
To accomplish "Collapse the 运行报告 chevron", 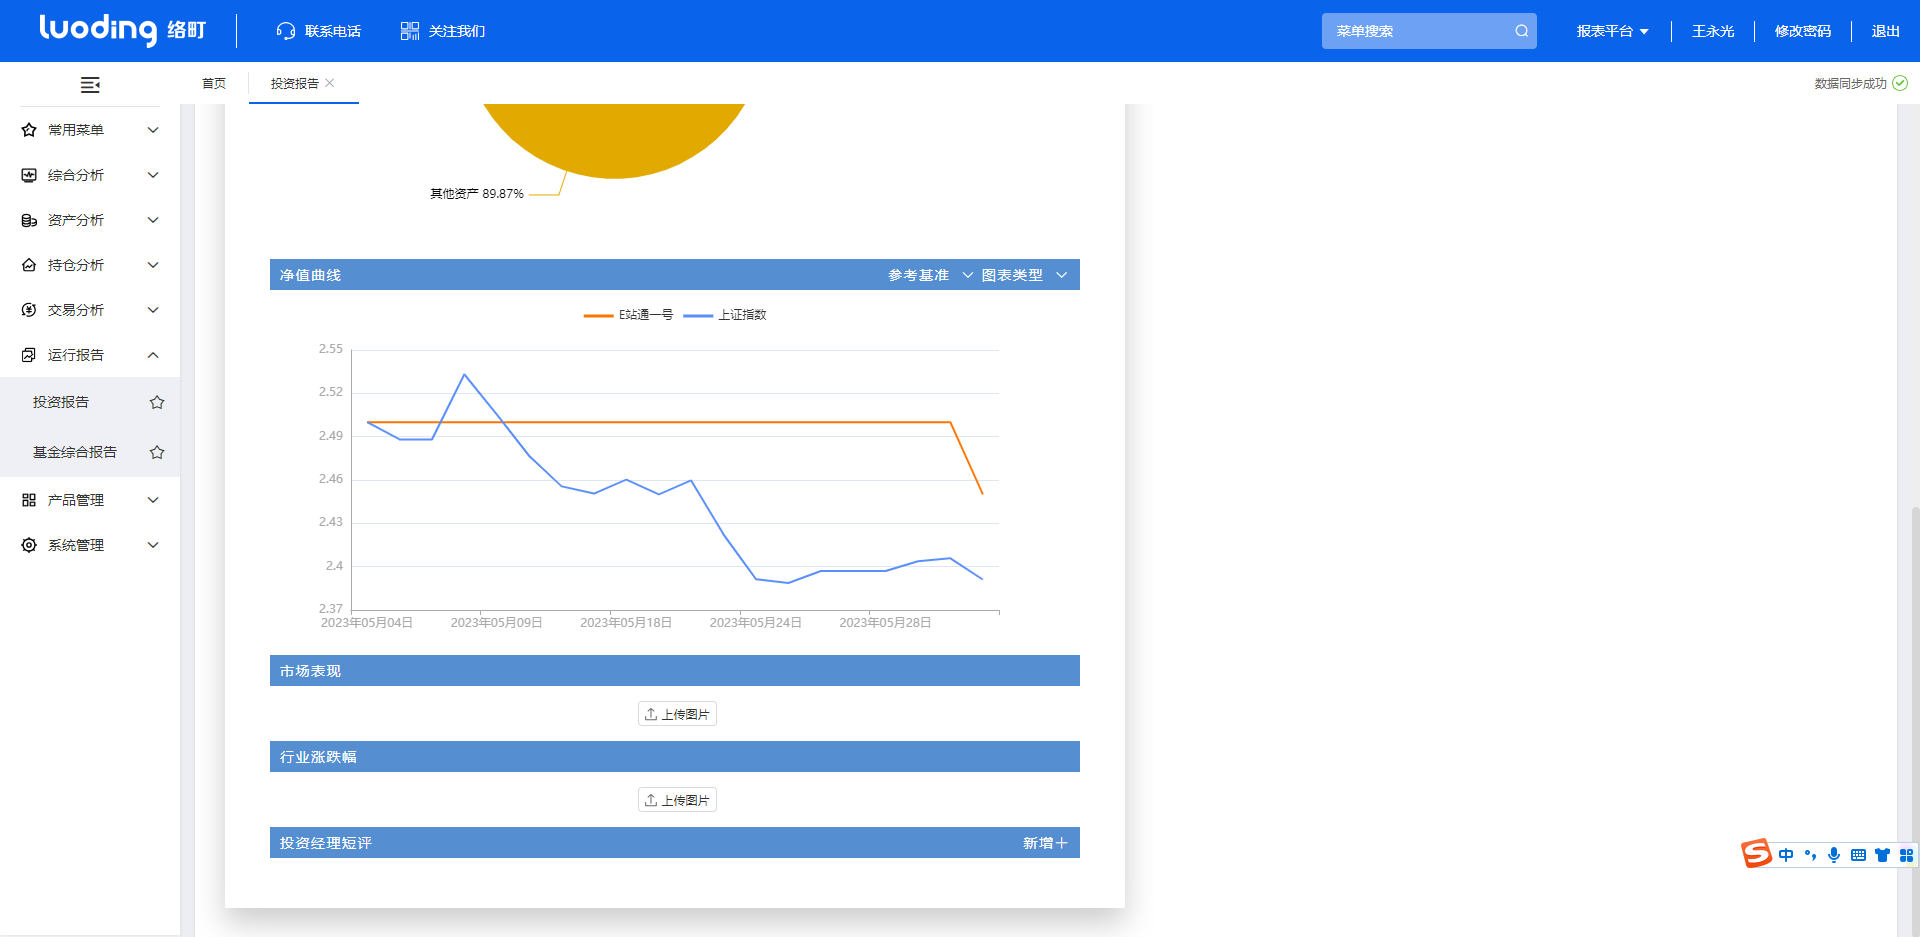I will pos(153,355).
